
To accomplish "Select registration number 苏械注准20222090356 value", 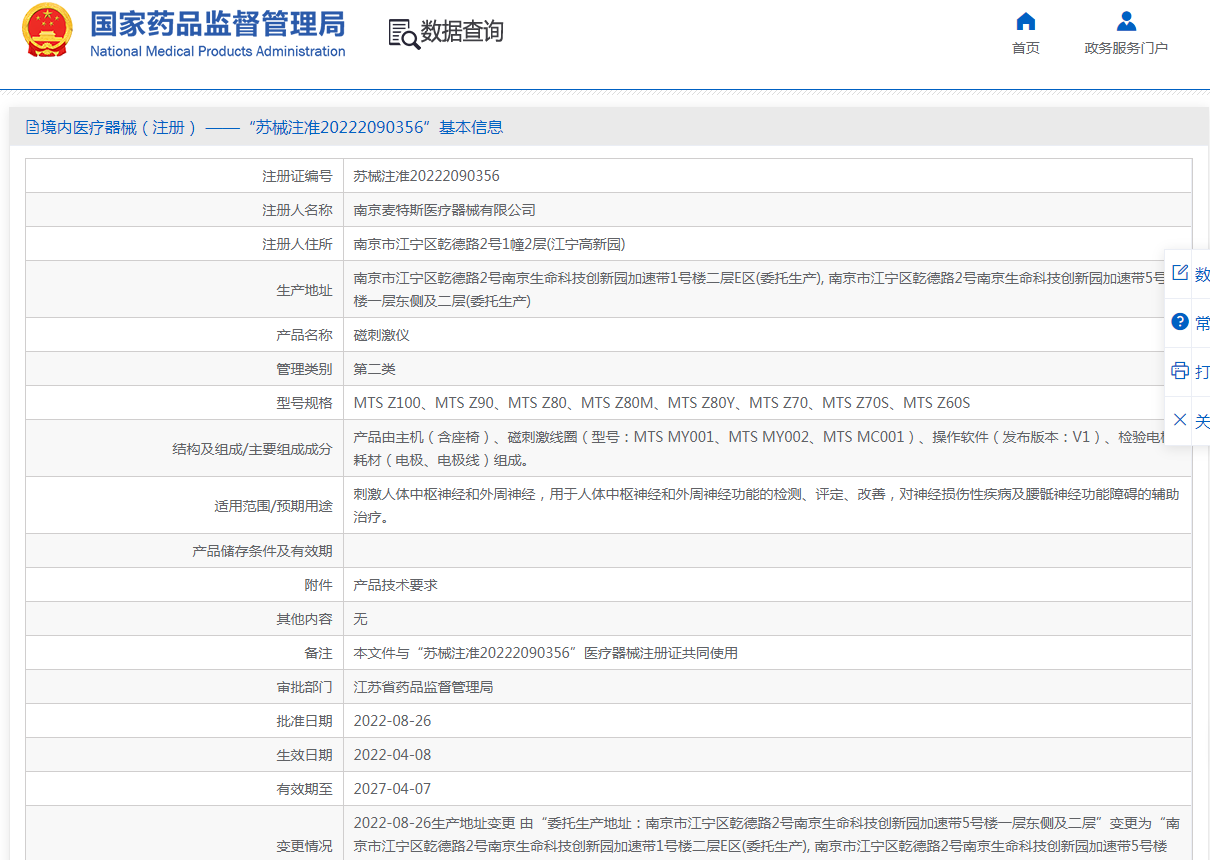I will point(427,176).
